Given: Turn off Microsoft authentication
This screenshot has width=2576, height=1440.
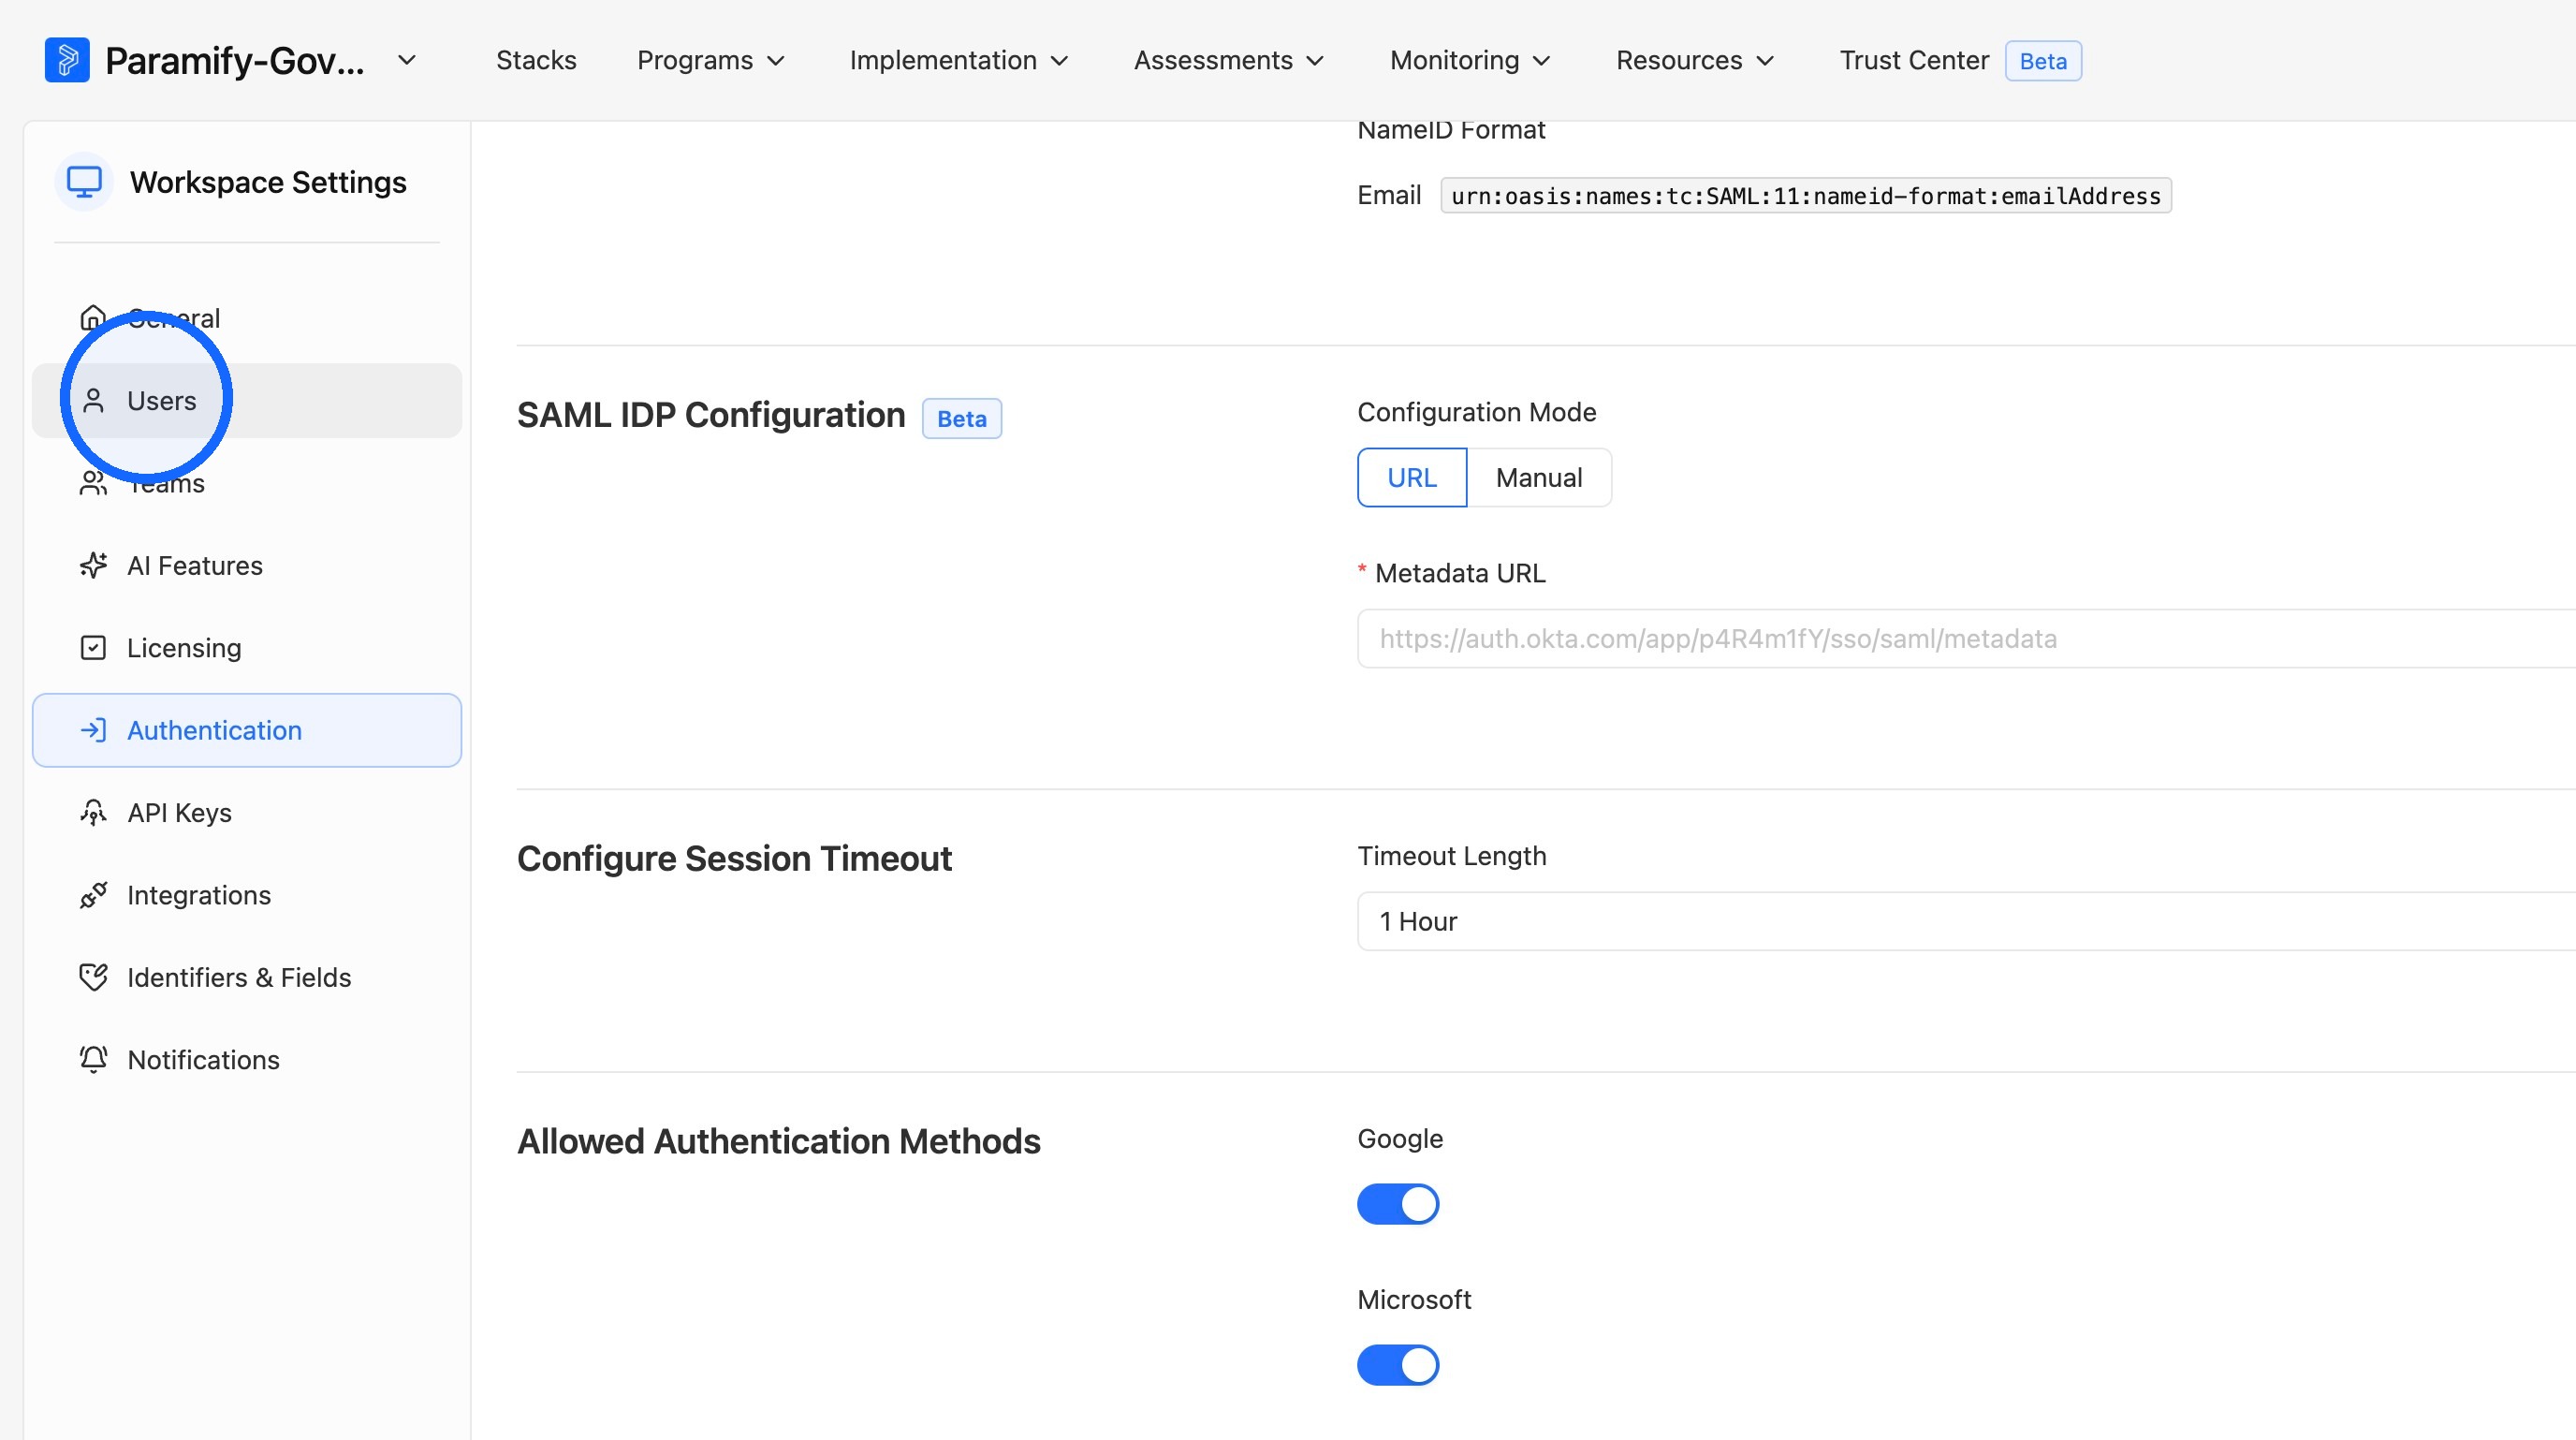Looking at the screenshot, I should pos(1397,1365).
